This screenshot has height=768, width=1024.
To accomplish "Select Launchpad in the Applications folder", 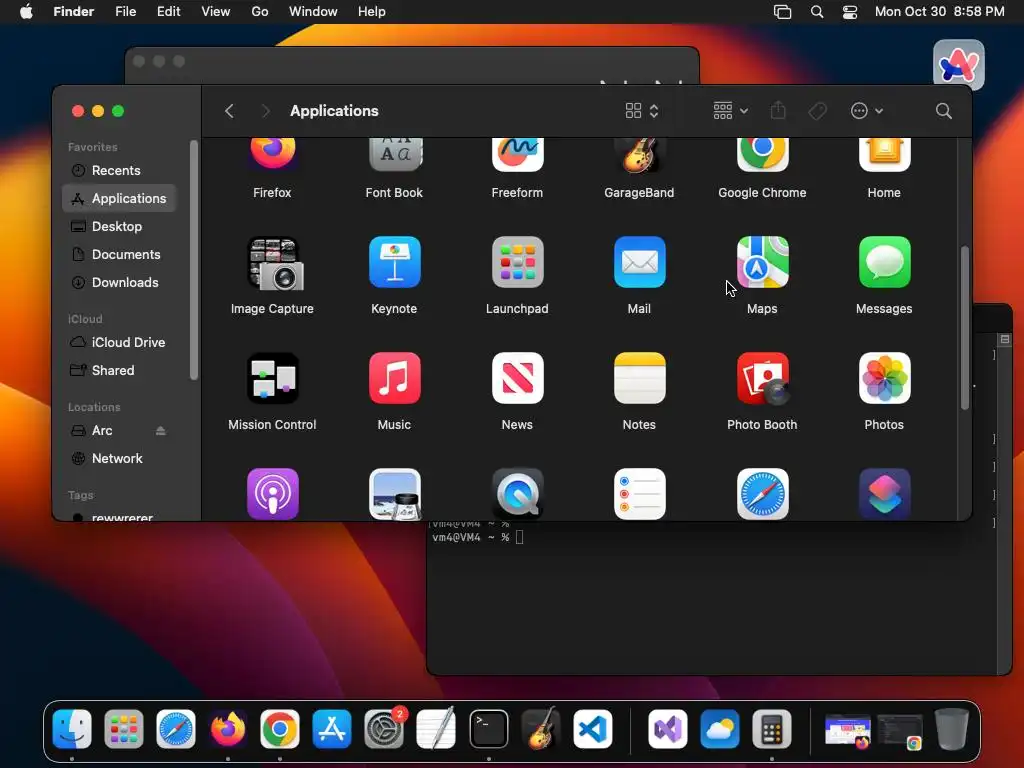I will click(x=517, y=262).
